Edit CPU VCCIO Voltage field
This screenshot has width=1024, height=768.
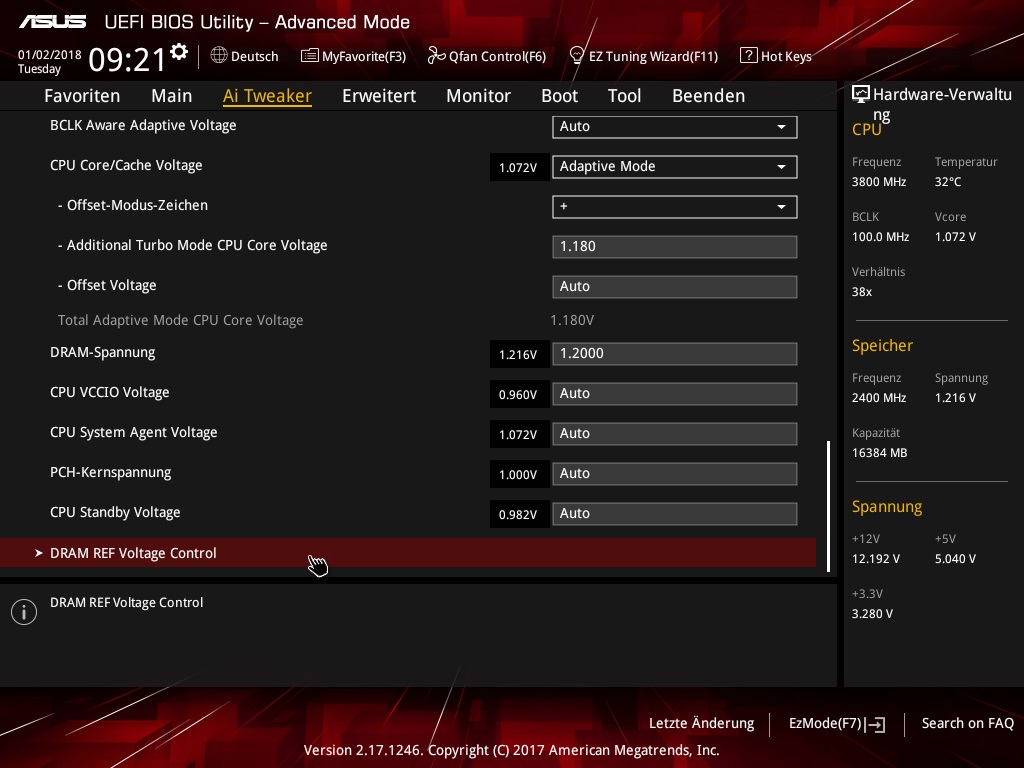[675, 394]
